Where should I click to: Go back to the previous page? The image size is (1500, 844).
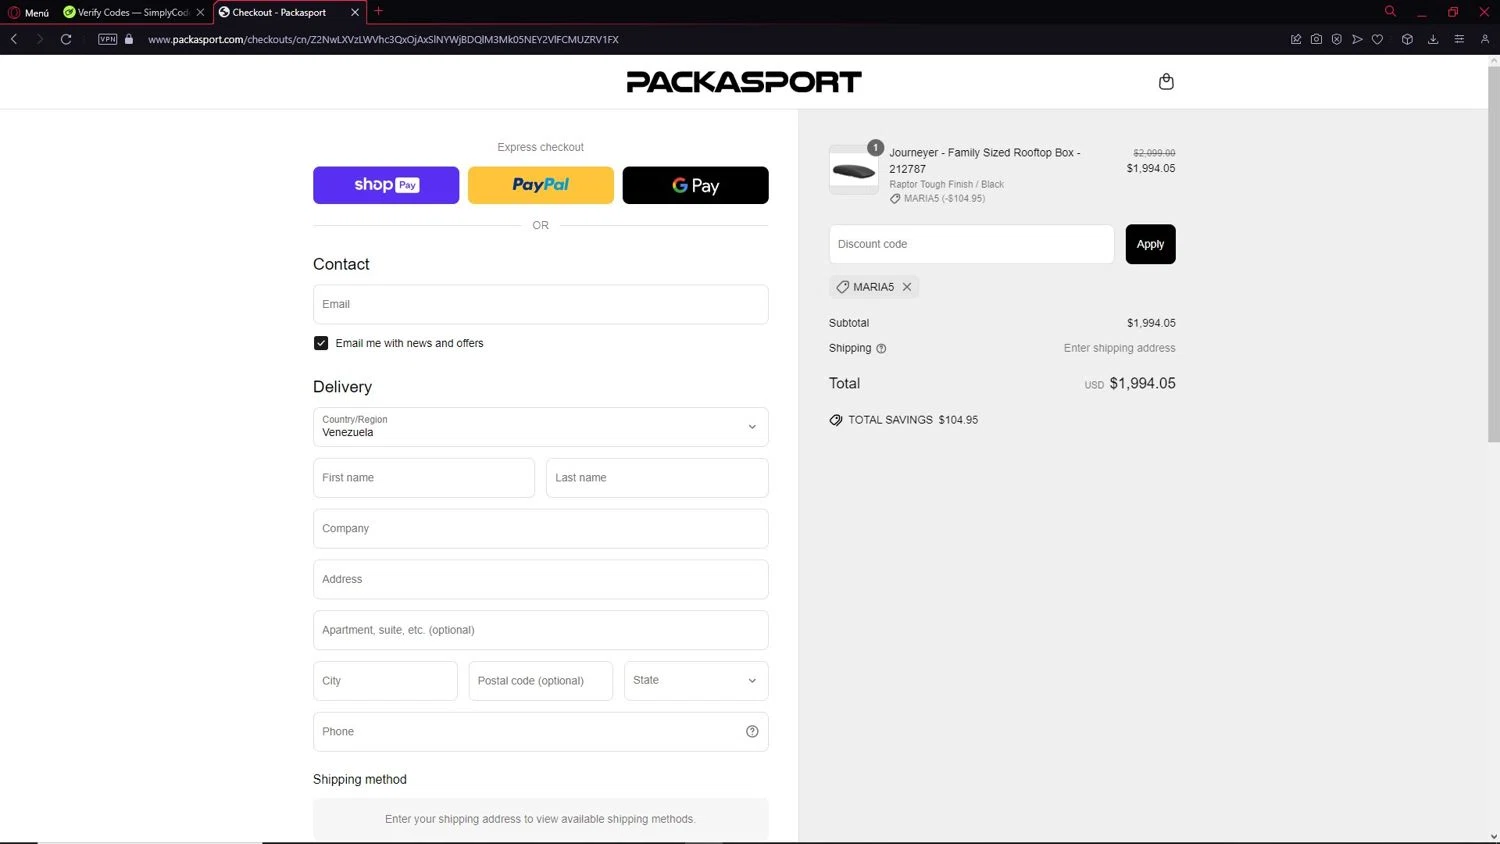tap(14, 39)
